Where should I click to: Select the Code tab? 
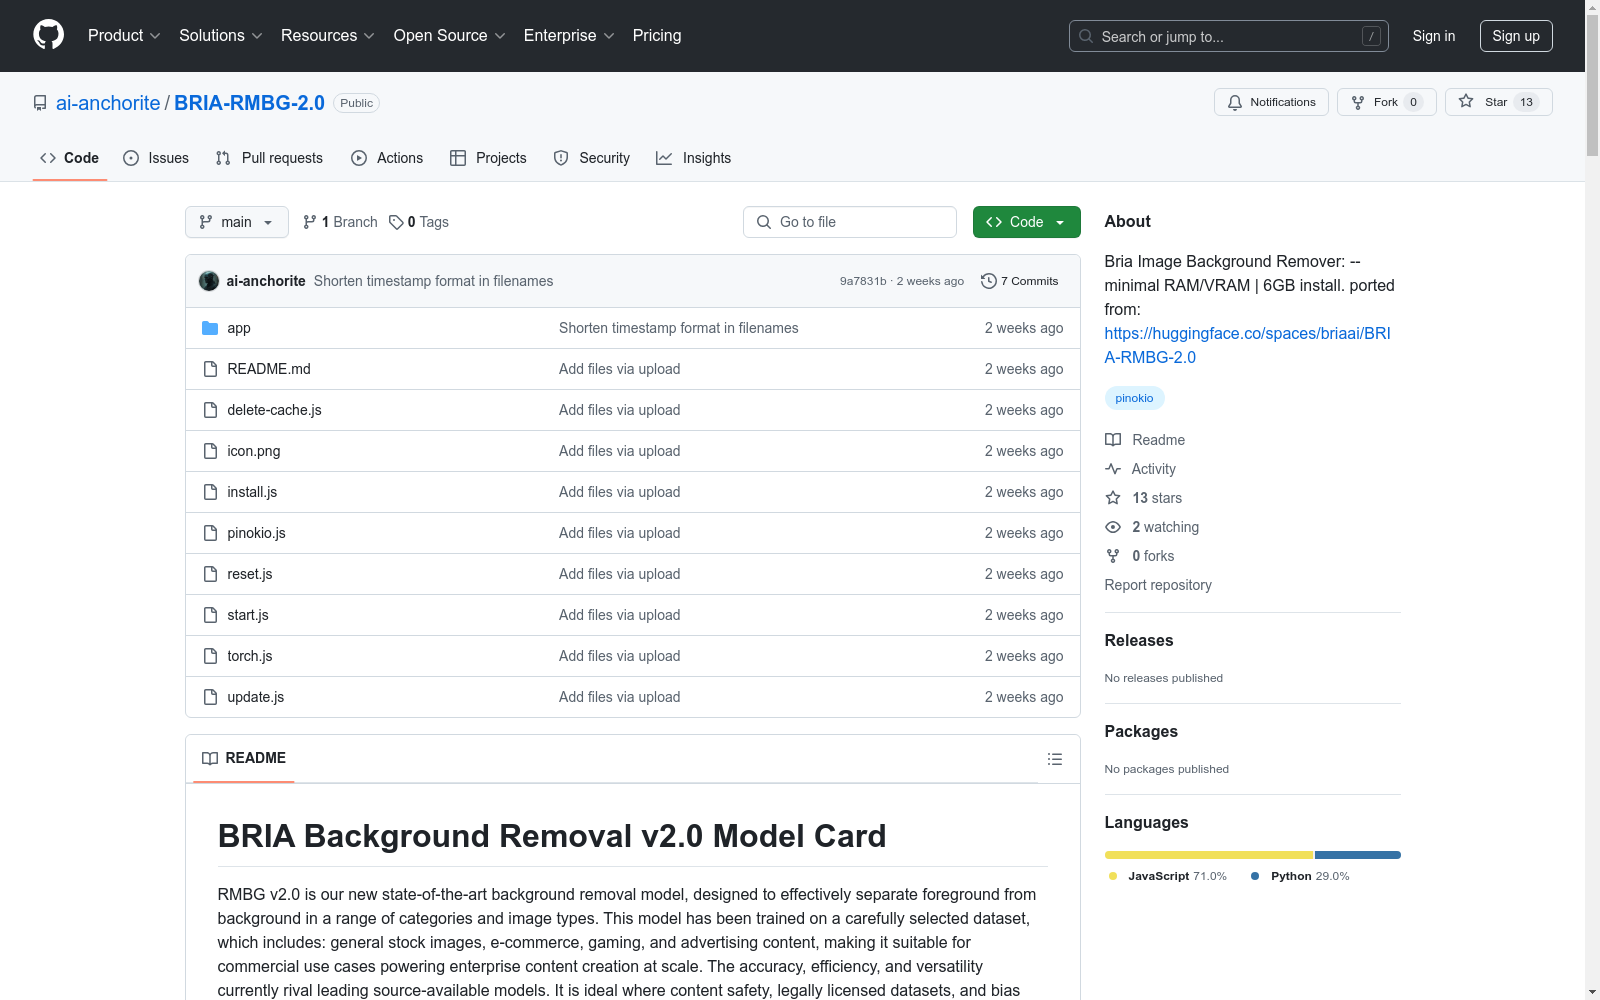click(69, 158)
